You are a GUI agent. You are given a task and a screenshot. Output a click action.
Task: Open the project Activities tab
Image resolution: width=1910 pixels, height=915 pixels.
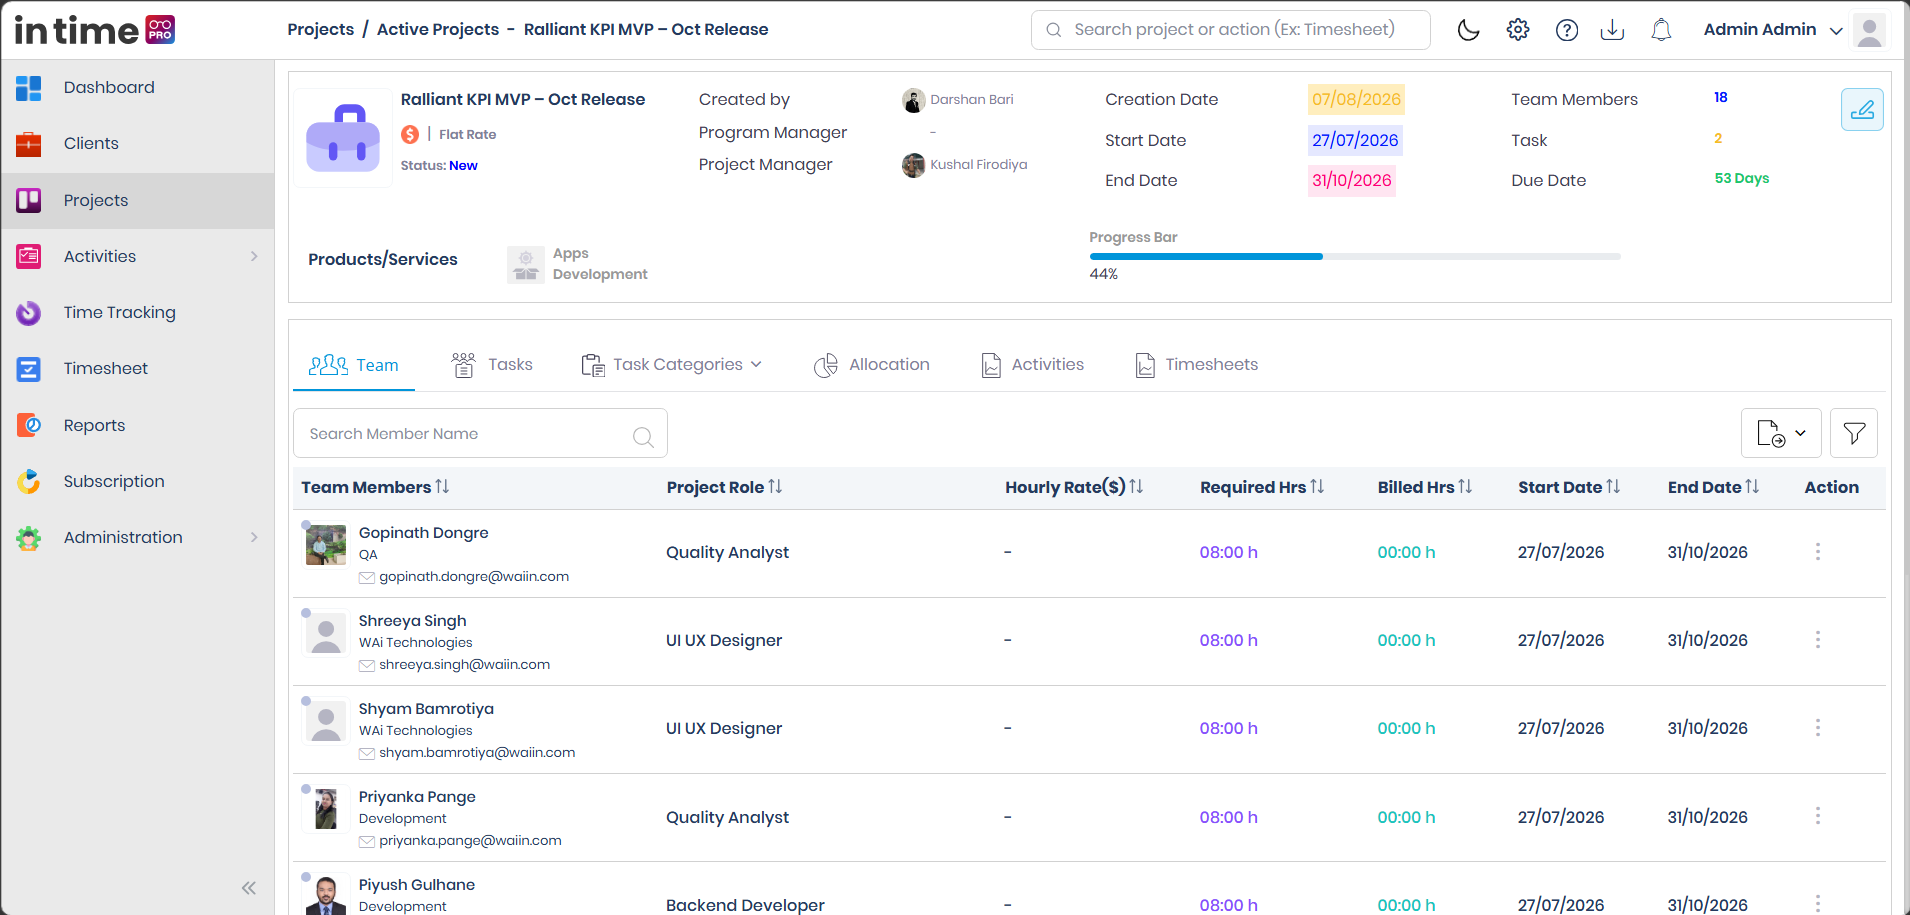click(1033, 365)
